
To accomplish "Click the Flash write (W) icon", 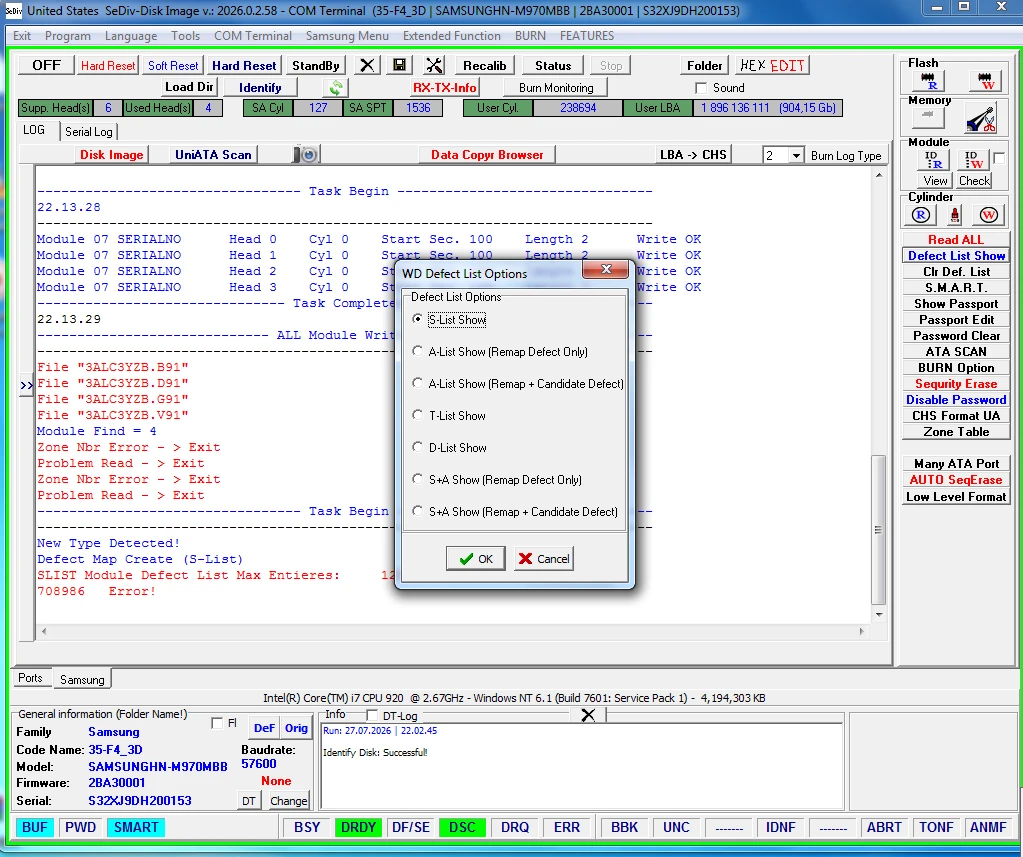I will coord(985,81).
